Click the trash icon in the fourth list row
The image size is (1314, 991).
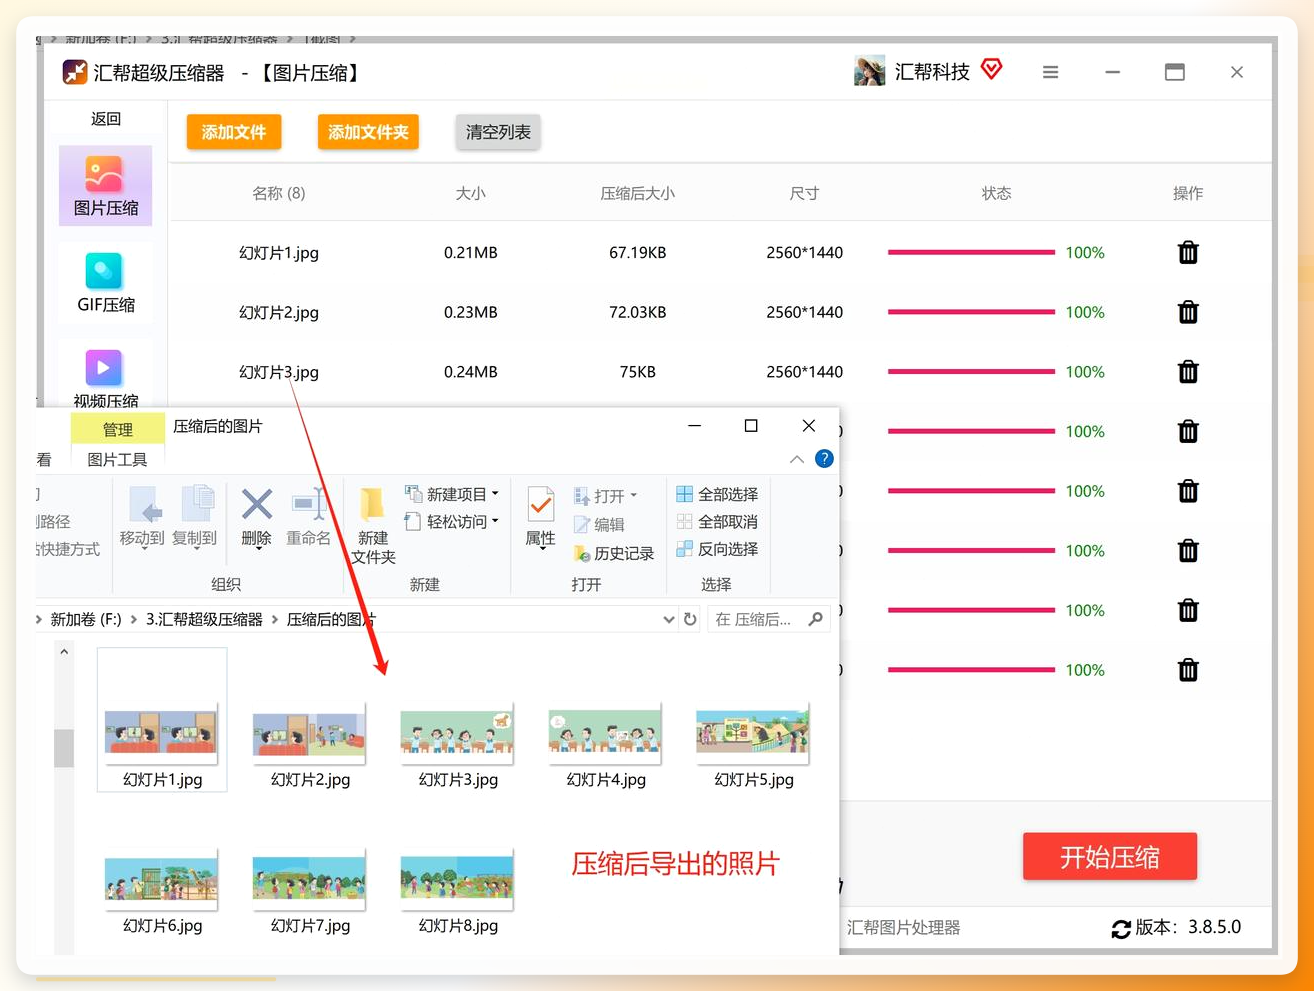point(1188,431)
